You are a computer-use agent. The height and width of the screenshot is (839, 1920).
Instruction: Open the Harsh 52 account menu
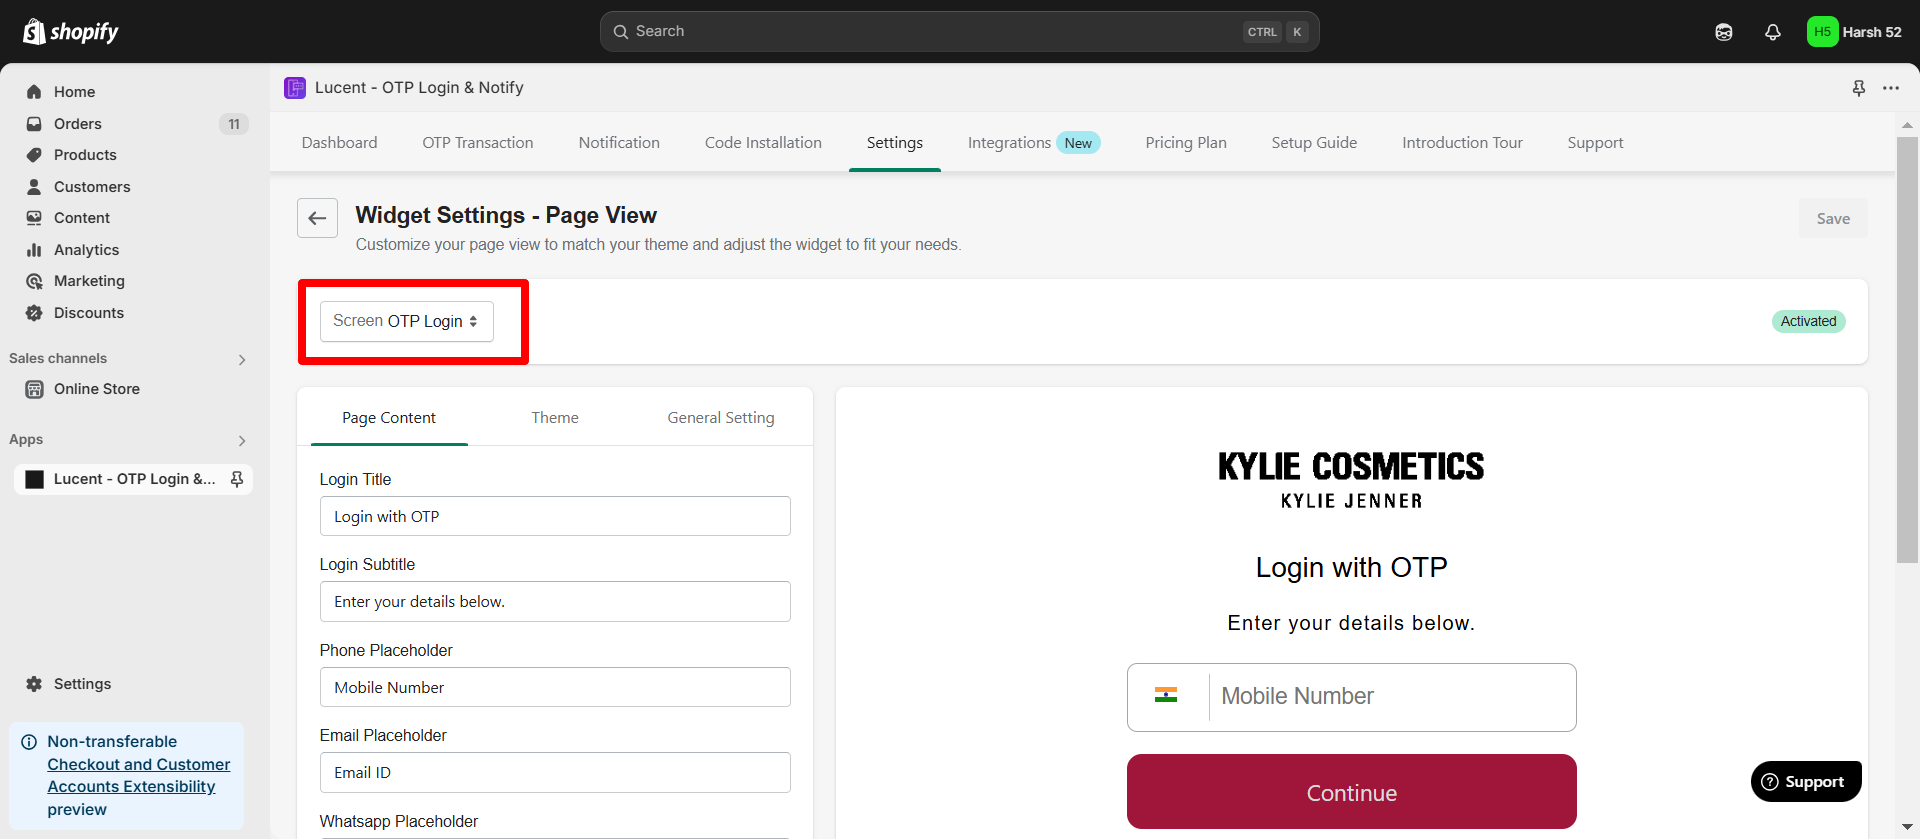[1855, 32]
